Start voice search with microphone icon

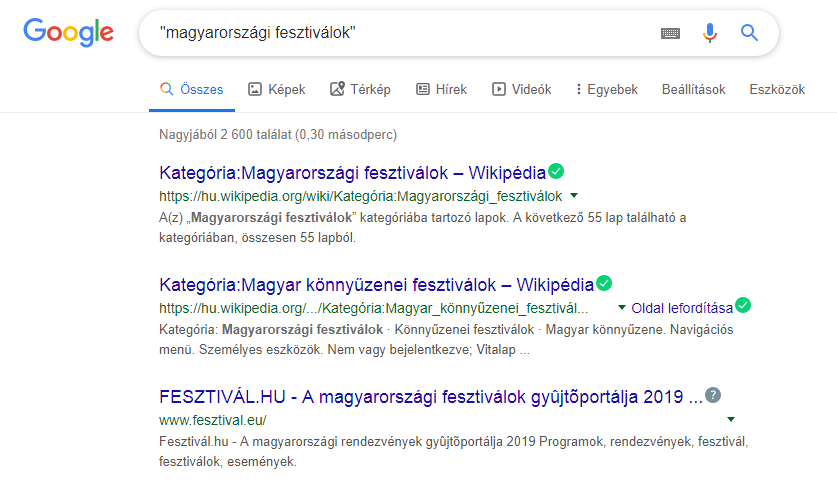coord(709,33)
